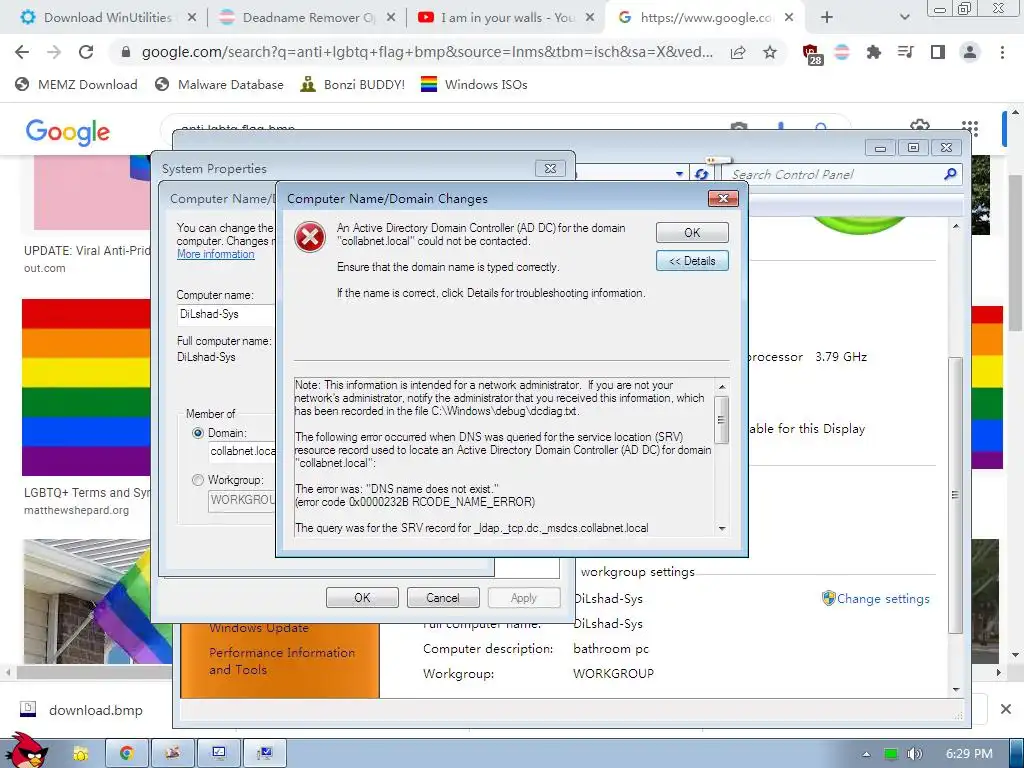Close the downloads bar with the X
The width and height of the screenshot is (1024, 768).
1006,709
